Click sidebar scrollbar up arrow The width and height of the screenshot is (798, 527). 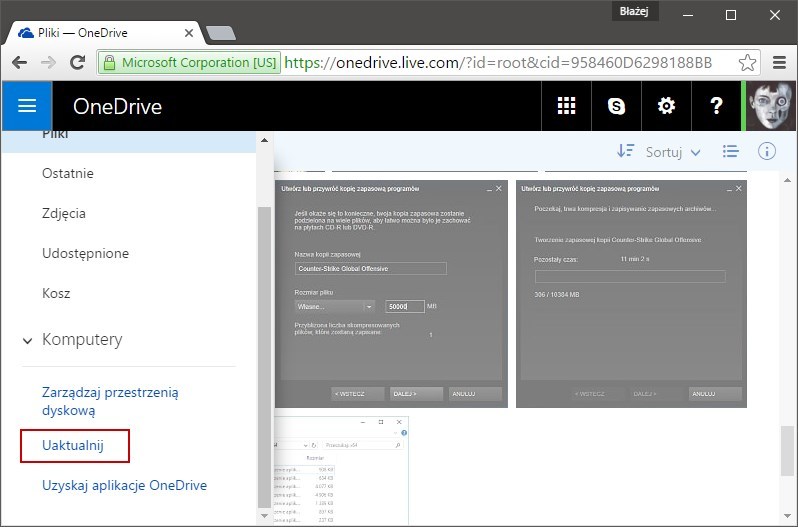[x=264, y=140]
